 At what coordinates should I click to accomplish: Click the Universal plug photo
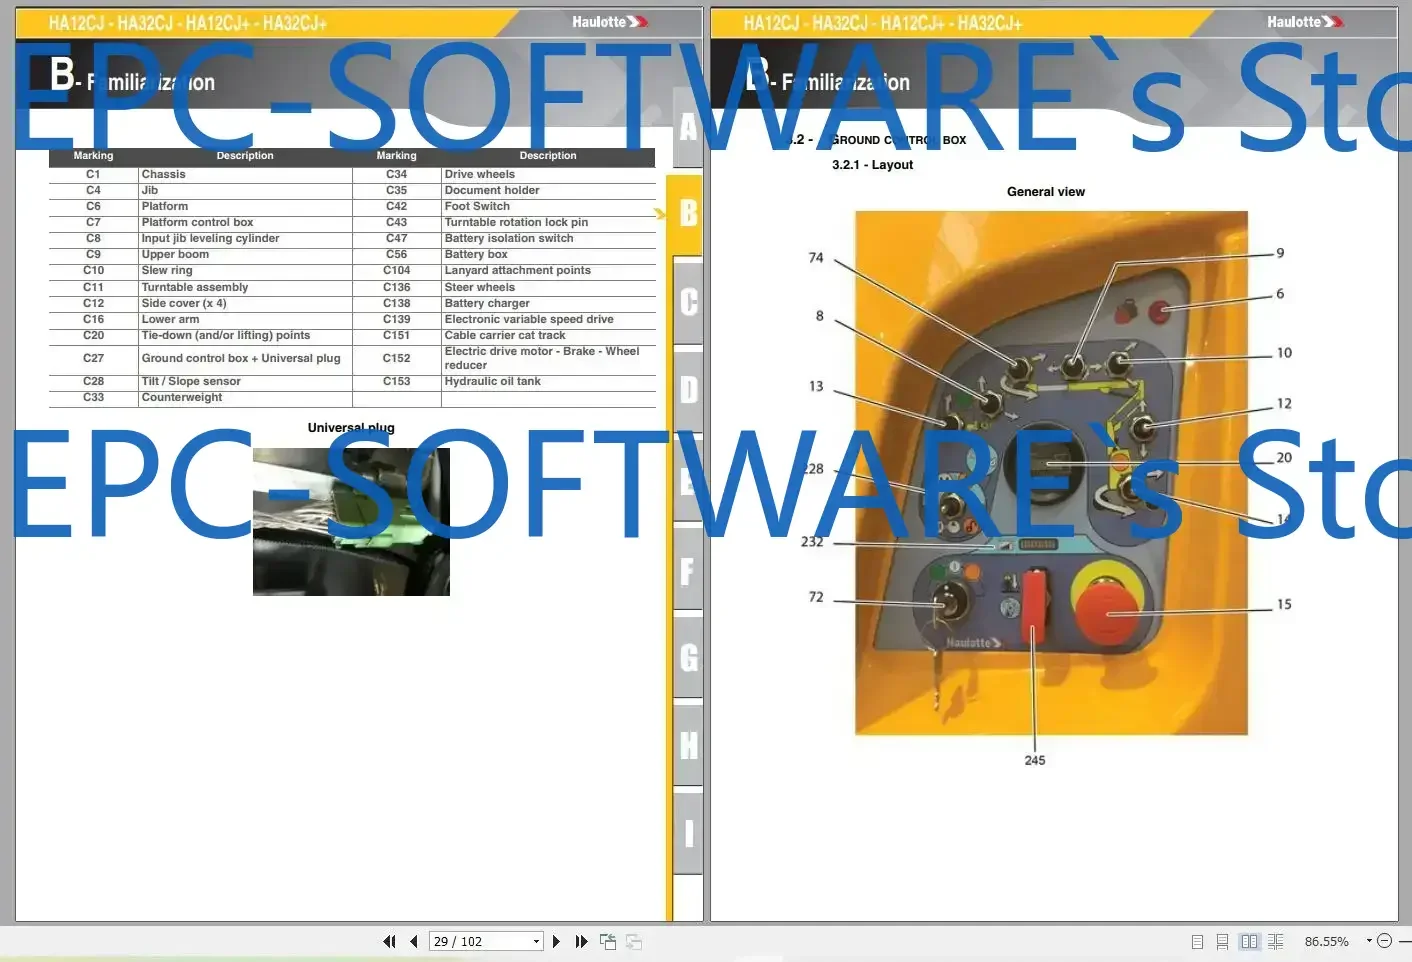[x=351, y=521]
